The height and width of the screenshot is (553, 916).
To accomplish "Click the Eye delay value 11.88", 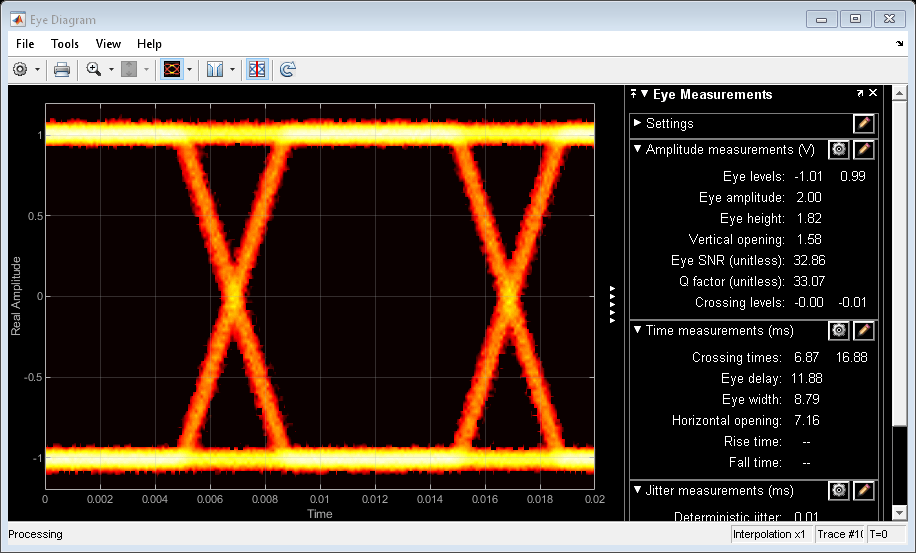I will click(807, 378).
